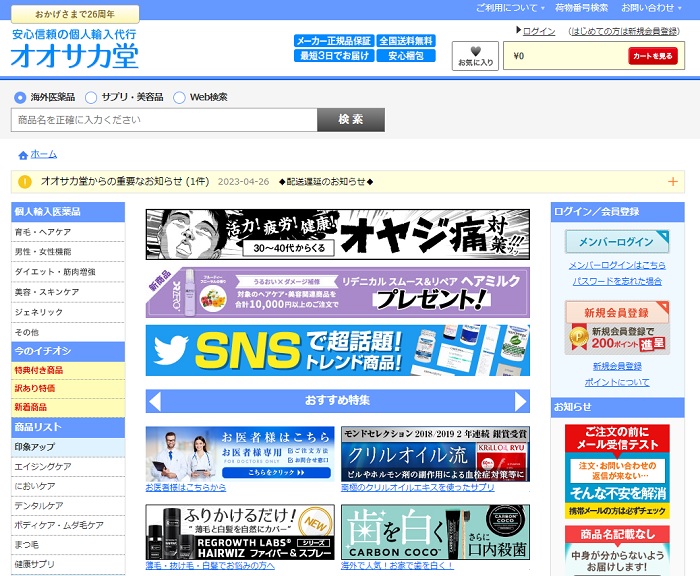Click the お家で歯を白く link
Viewport: 700px width, 576px height.
[397, 566]
